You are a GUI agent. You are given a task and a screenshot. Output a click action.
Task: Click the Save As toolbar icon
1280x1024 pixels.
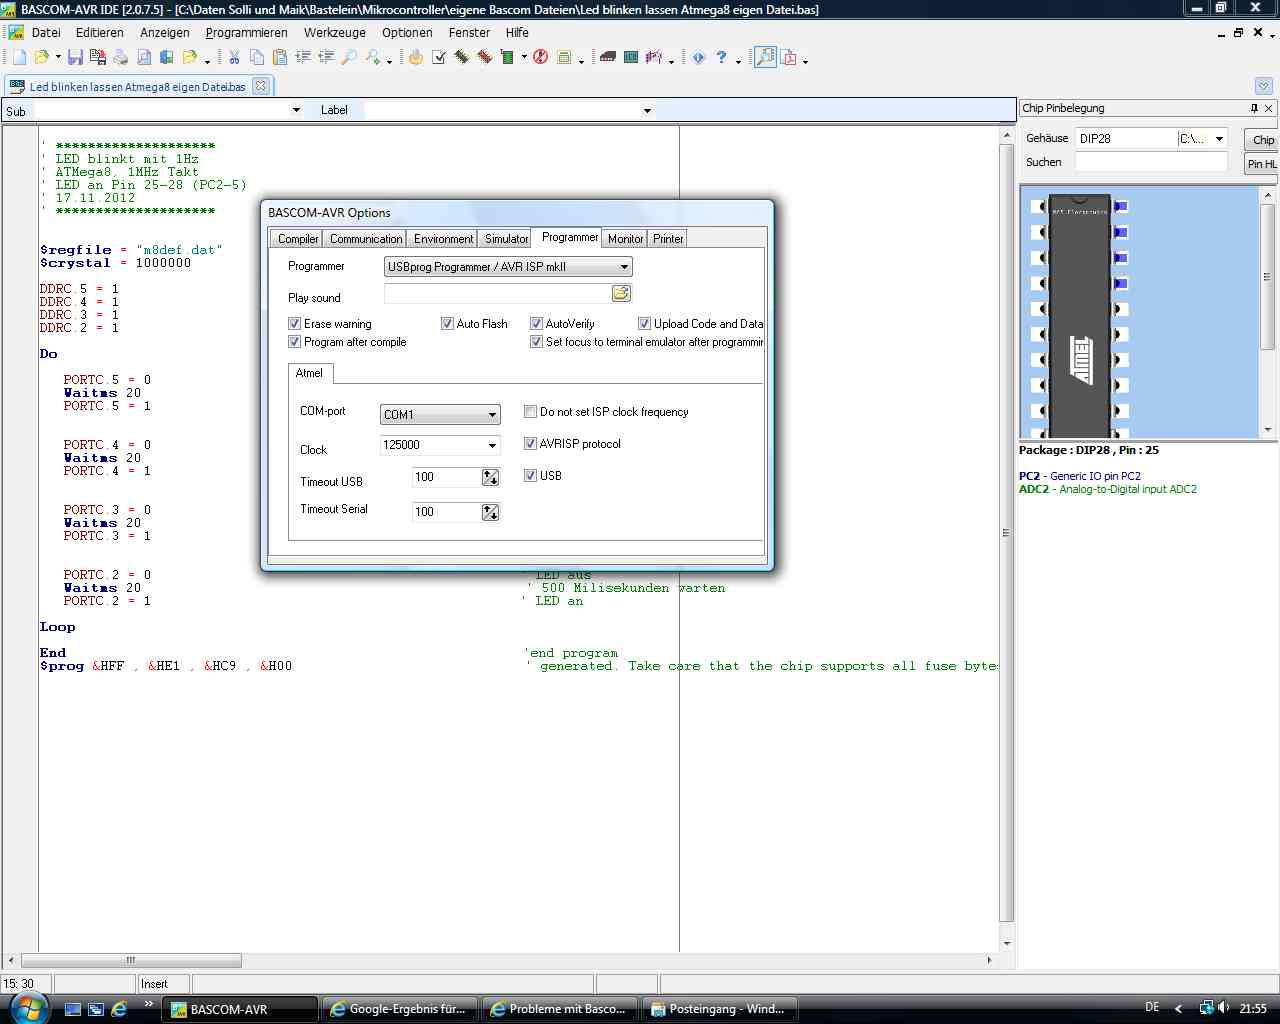pyautogui.click(x=97, y=58)
